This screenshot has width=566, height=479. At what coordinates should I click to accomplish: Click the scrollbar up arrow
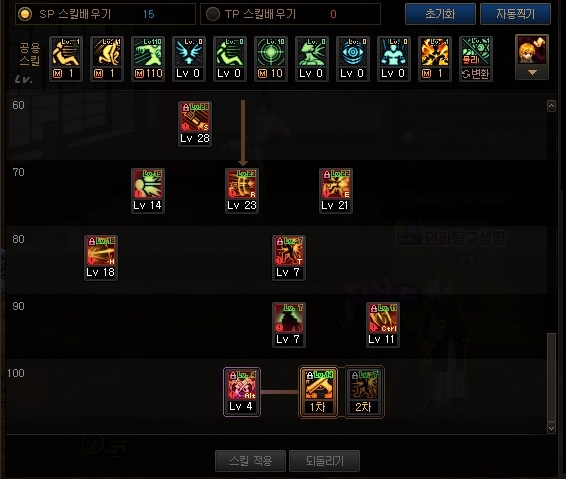click(551, 106)
